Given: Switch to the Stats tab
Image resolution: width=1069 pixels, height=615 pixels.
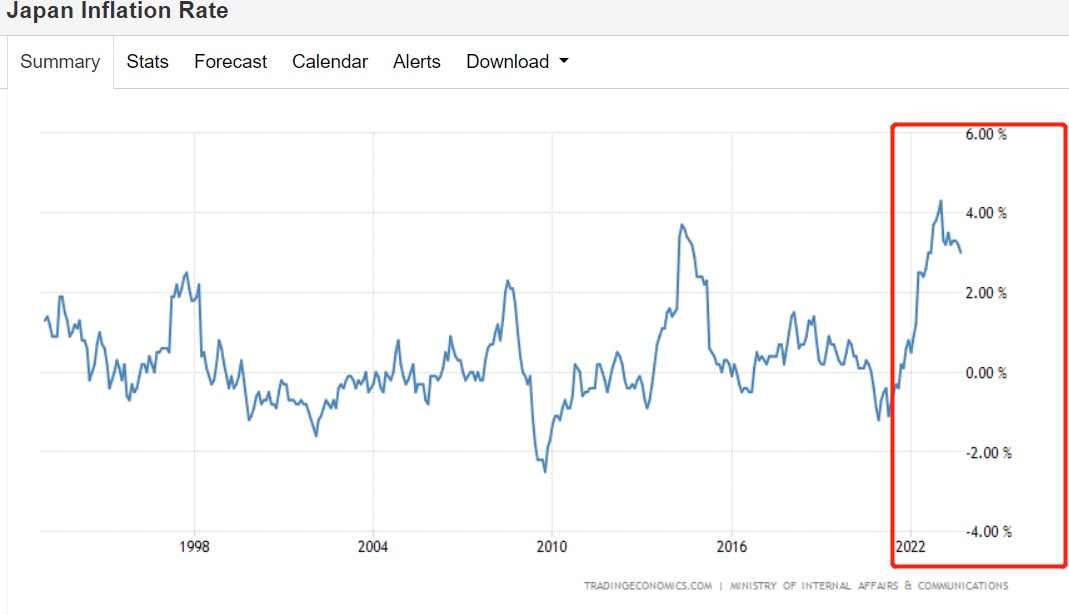Looking at the screenshot, I should point(147,62).
